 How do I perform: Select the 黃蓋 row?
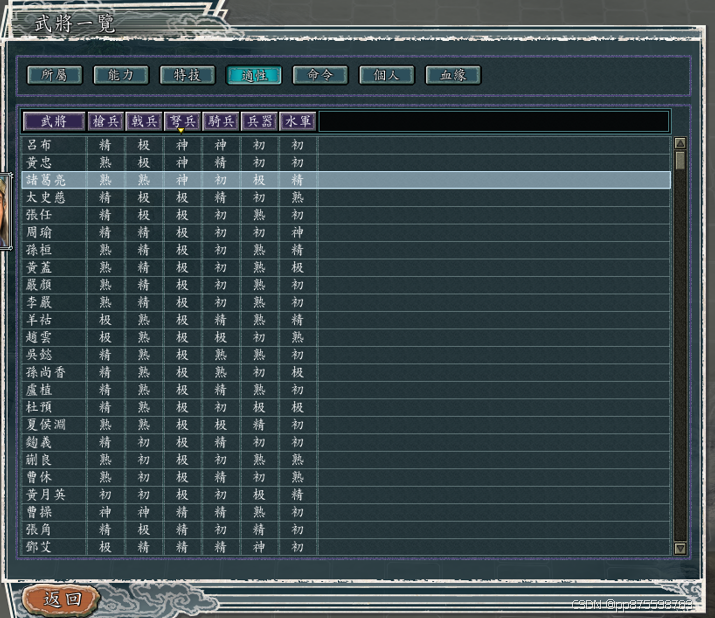click(346, 267)
